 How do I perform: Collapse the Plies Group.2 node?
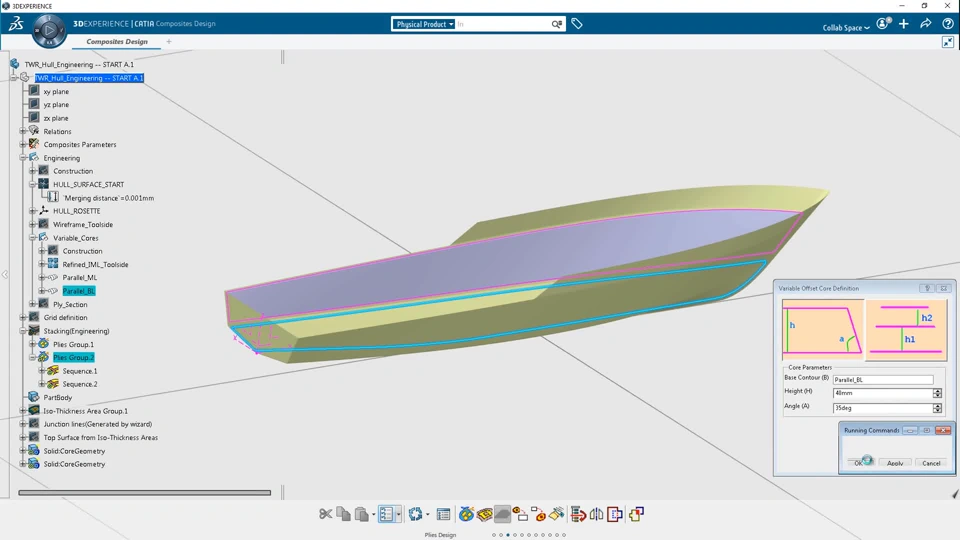[x=32, y=358]
